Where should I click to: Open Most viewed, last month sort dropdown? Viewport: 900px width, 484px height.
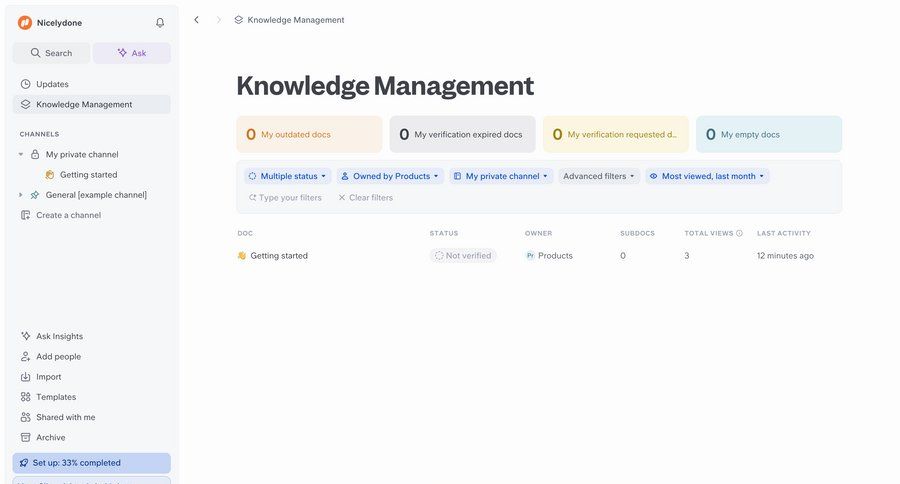707,176
